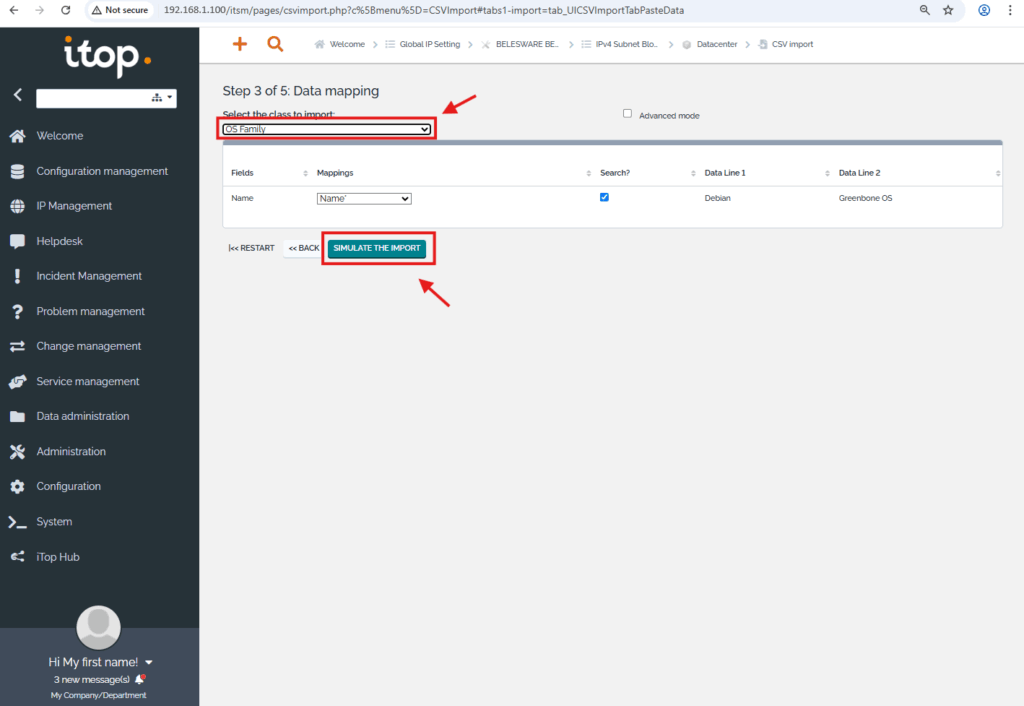Screen dimensions: 1024x706
Task: Click the Simulate the Import button
Action: [377, 248]
